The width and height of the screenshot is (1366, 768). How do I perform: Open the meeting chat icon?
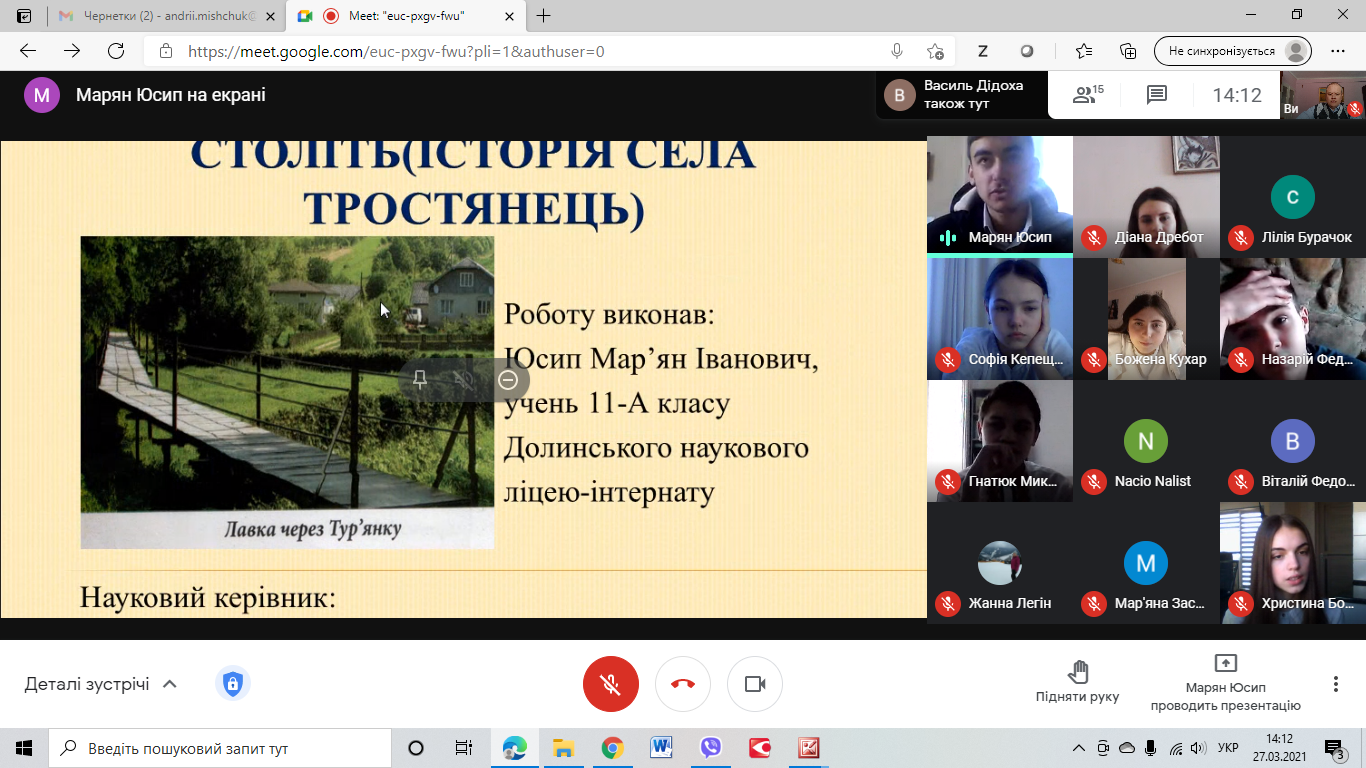pyautogui.click(x=1157, y=95)
